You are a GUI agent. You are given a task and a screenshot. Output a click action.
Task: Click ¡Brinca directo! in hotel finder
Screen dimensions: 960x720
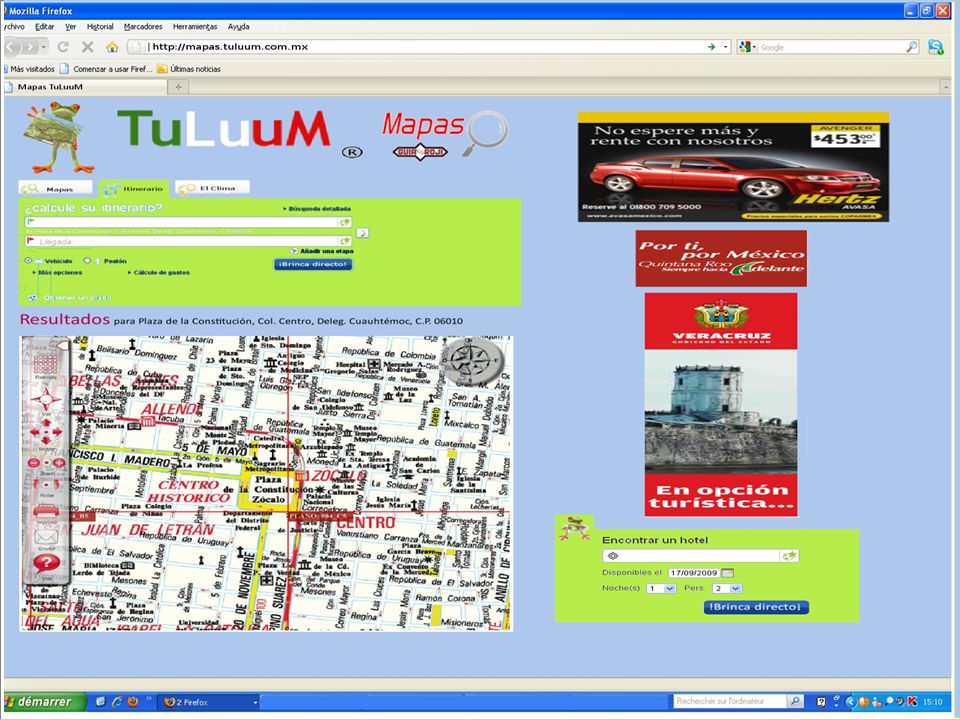756,607
